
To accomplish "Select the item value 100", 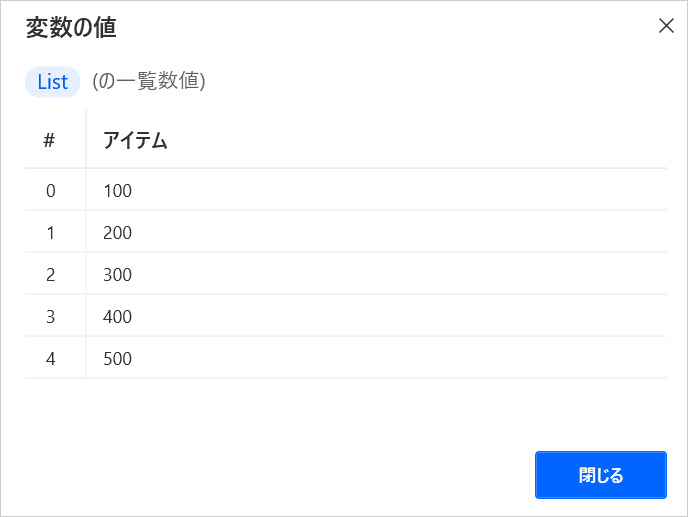I will [117, 190].
